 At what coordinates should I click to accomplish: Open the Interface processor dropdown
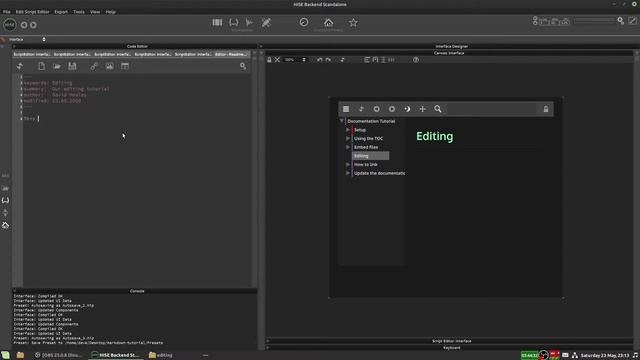point(27,39)
